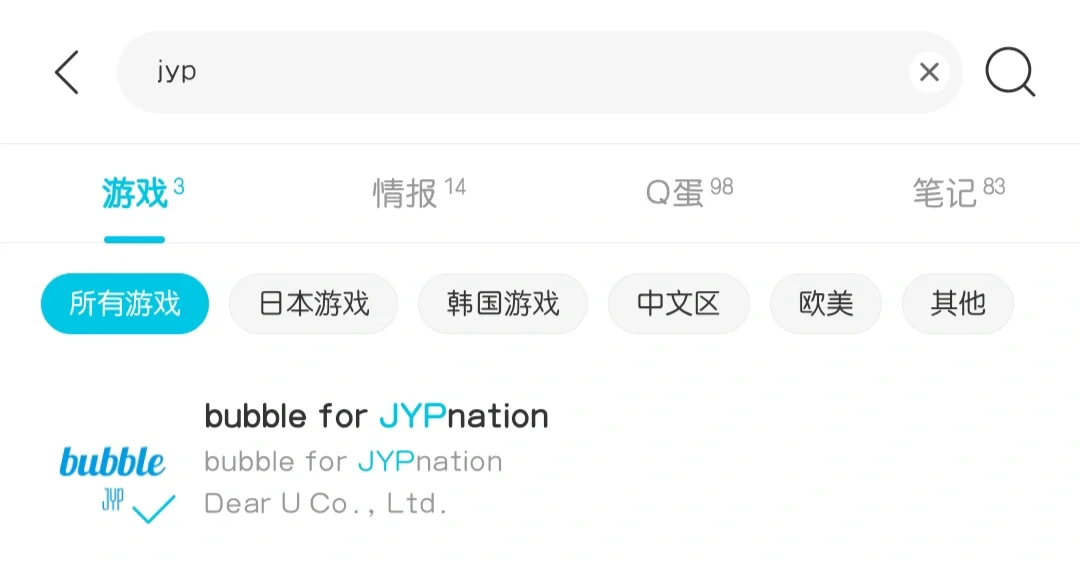Image resolution: width=1080 pixels, height=568 pixels.
Task: Switch to the 游戏 tab
Action: 135,193
